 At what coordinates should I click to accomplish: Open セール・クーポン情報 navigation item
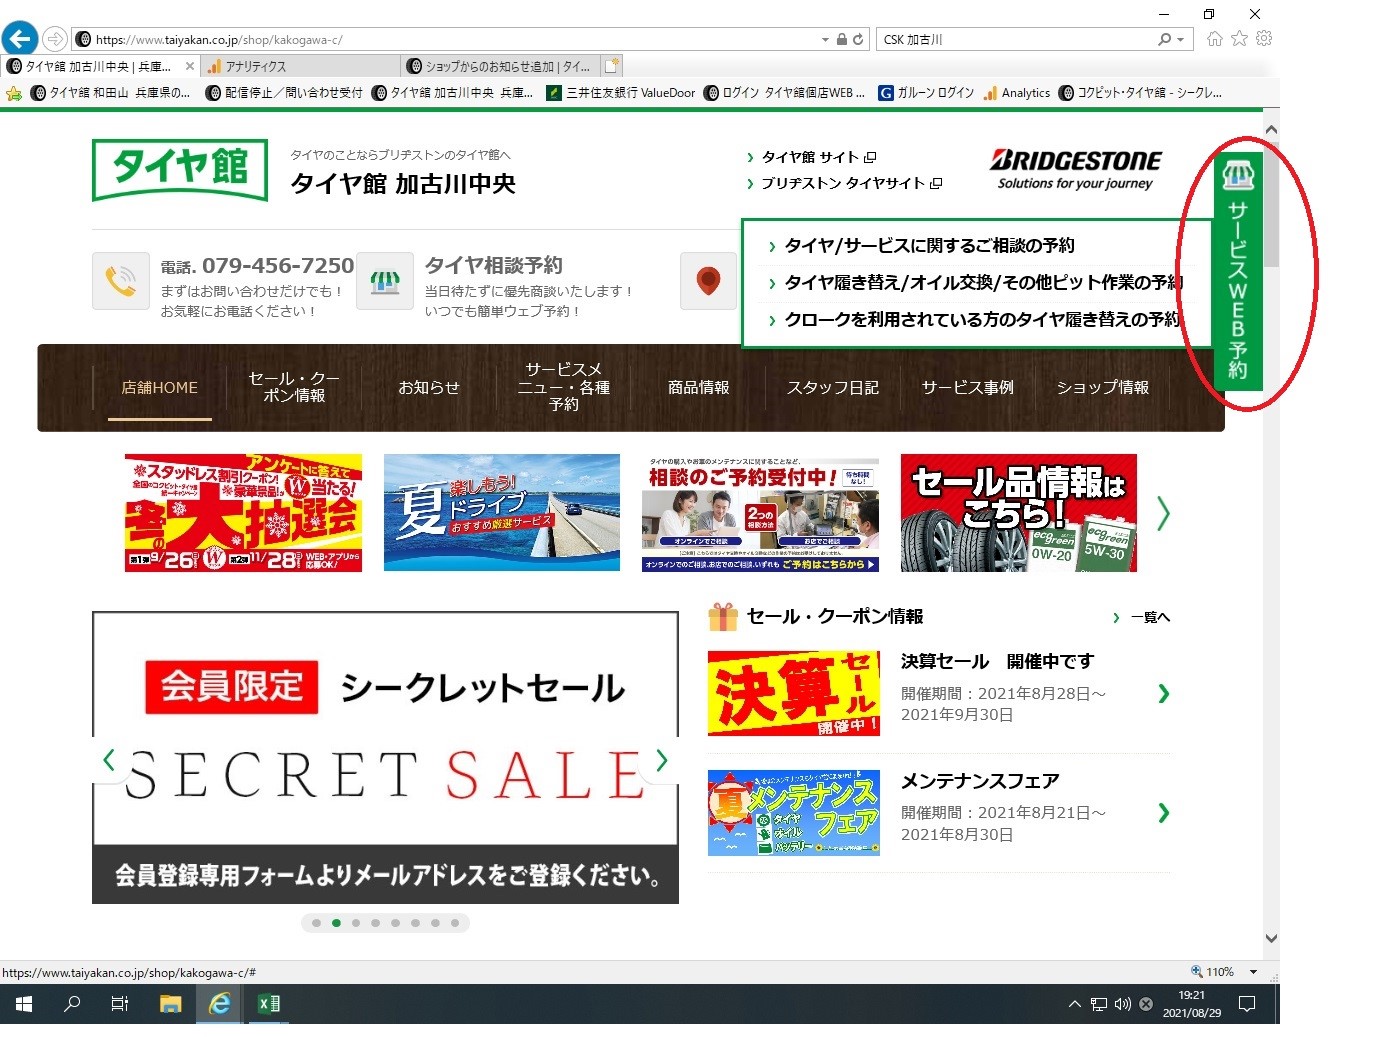(294, 387)
